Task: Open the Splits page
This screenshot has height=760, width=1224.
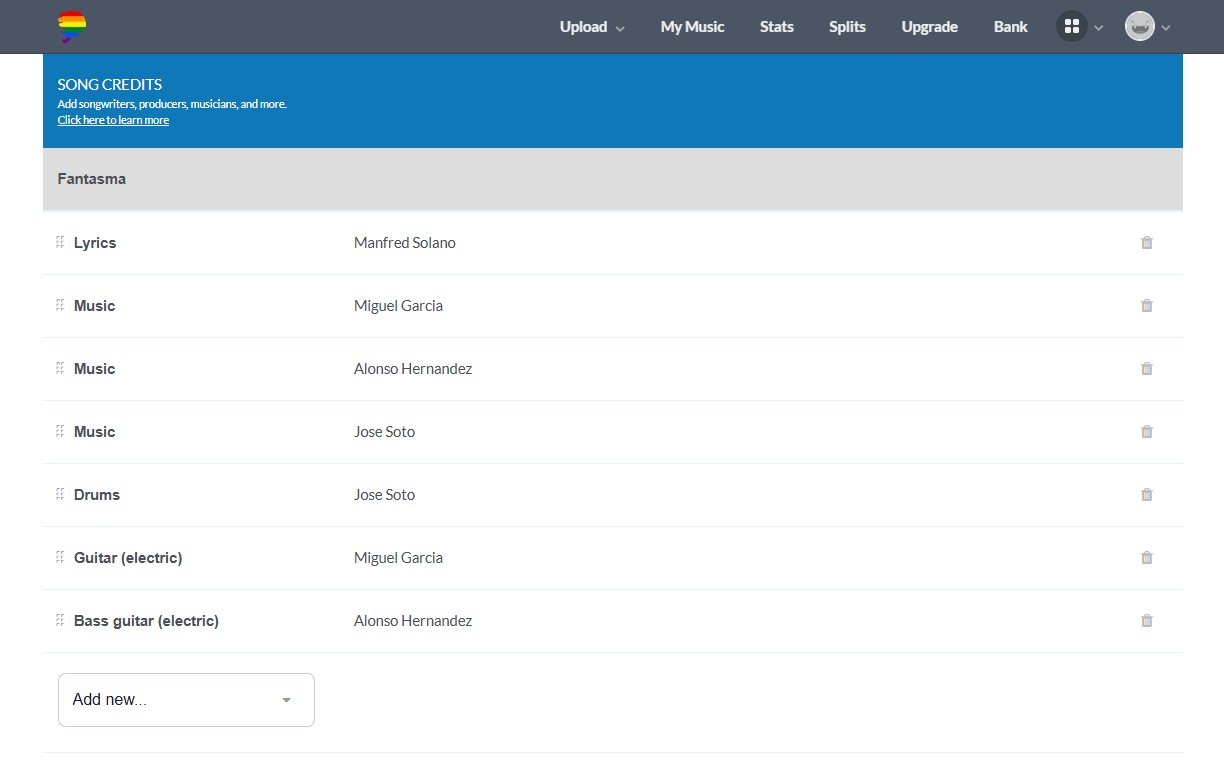Action: pyautogui.click(x=847, y=27)
